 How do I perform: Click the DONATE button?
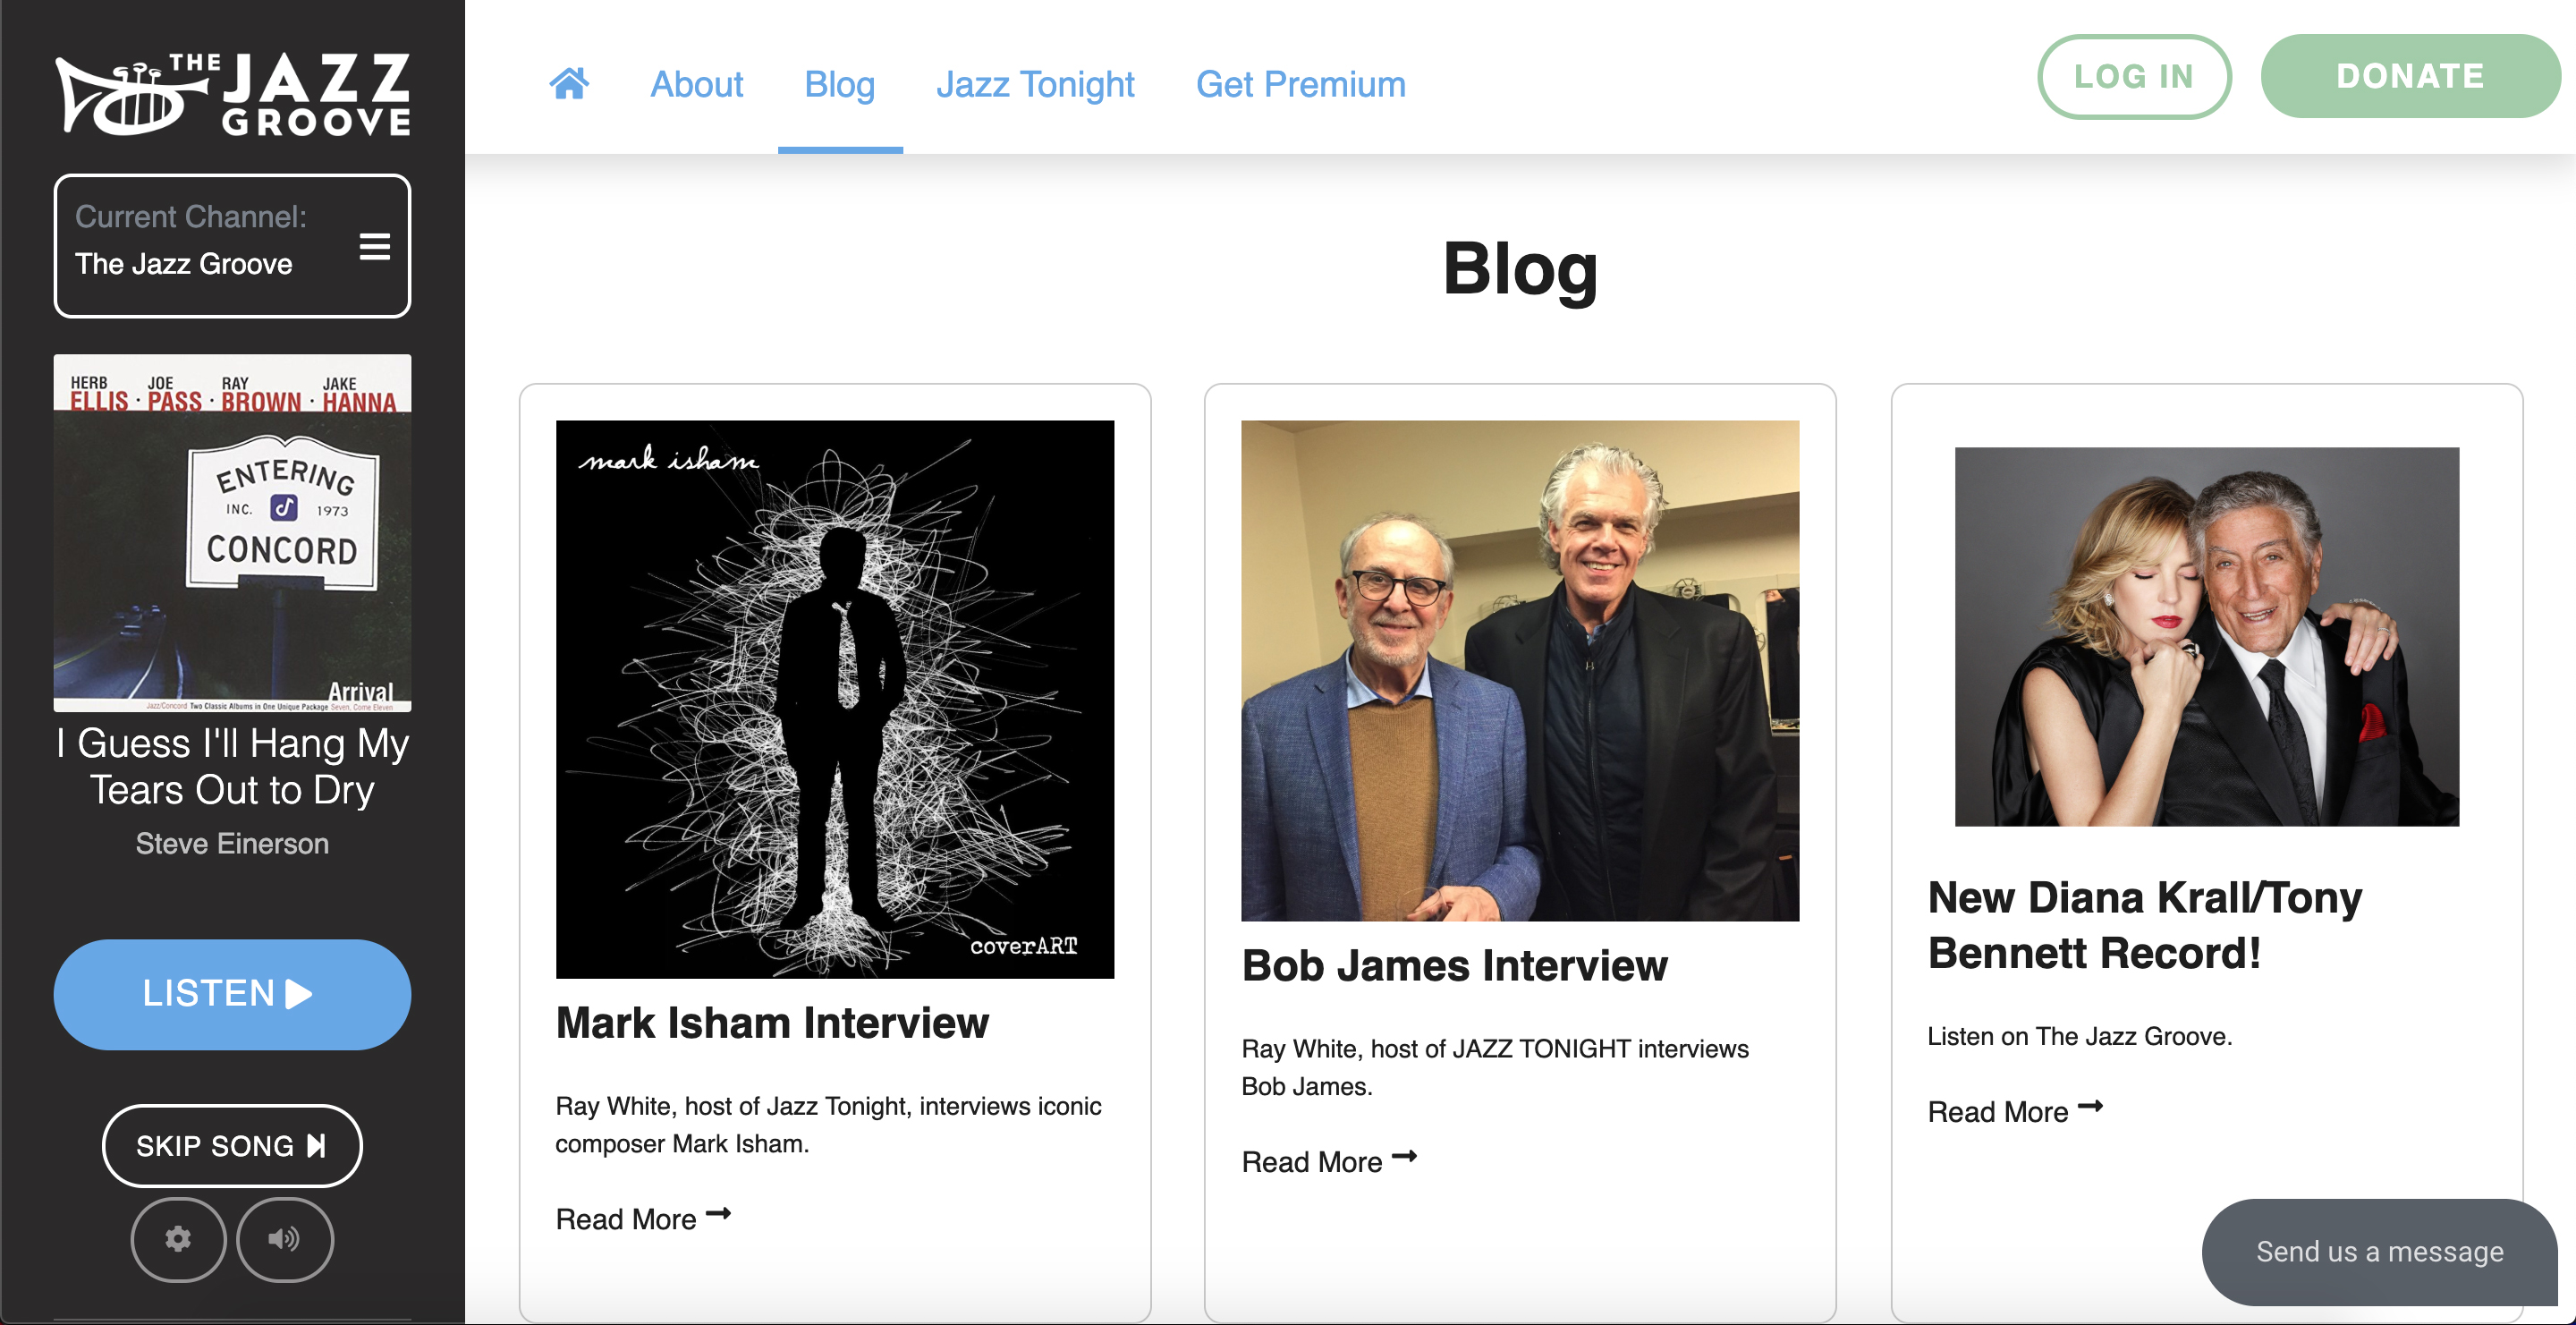click(2410, 76)
